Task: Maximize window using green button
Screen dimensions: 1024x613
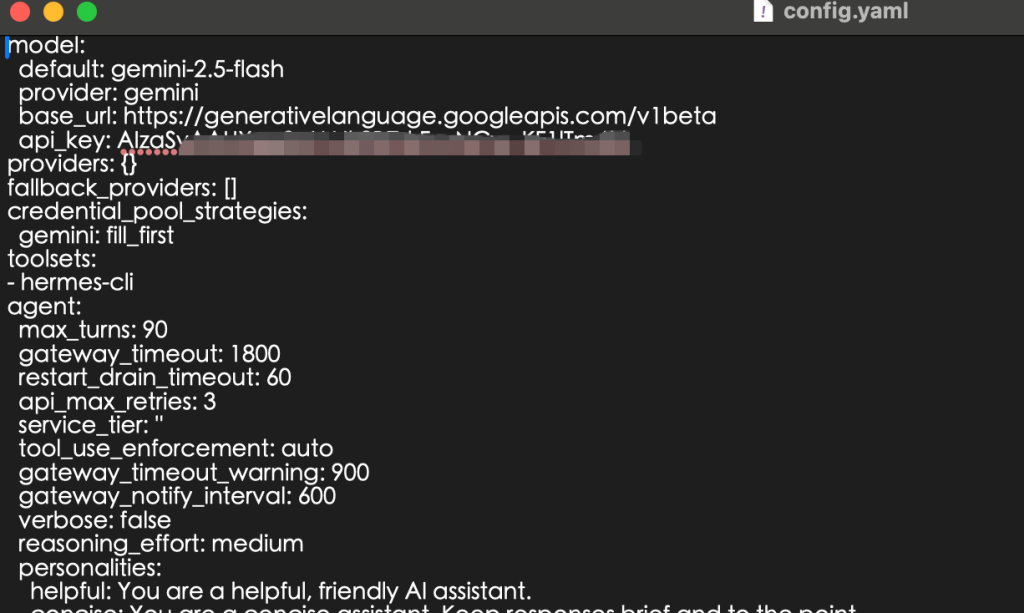Action: (87, 11)
